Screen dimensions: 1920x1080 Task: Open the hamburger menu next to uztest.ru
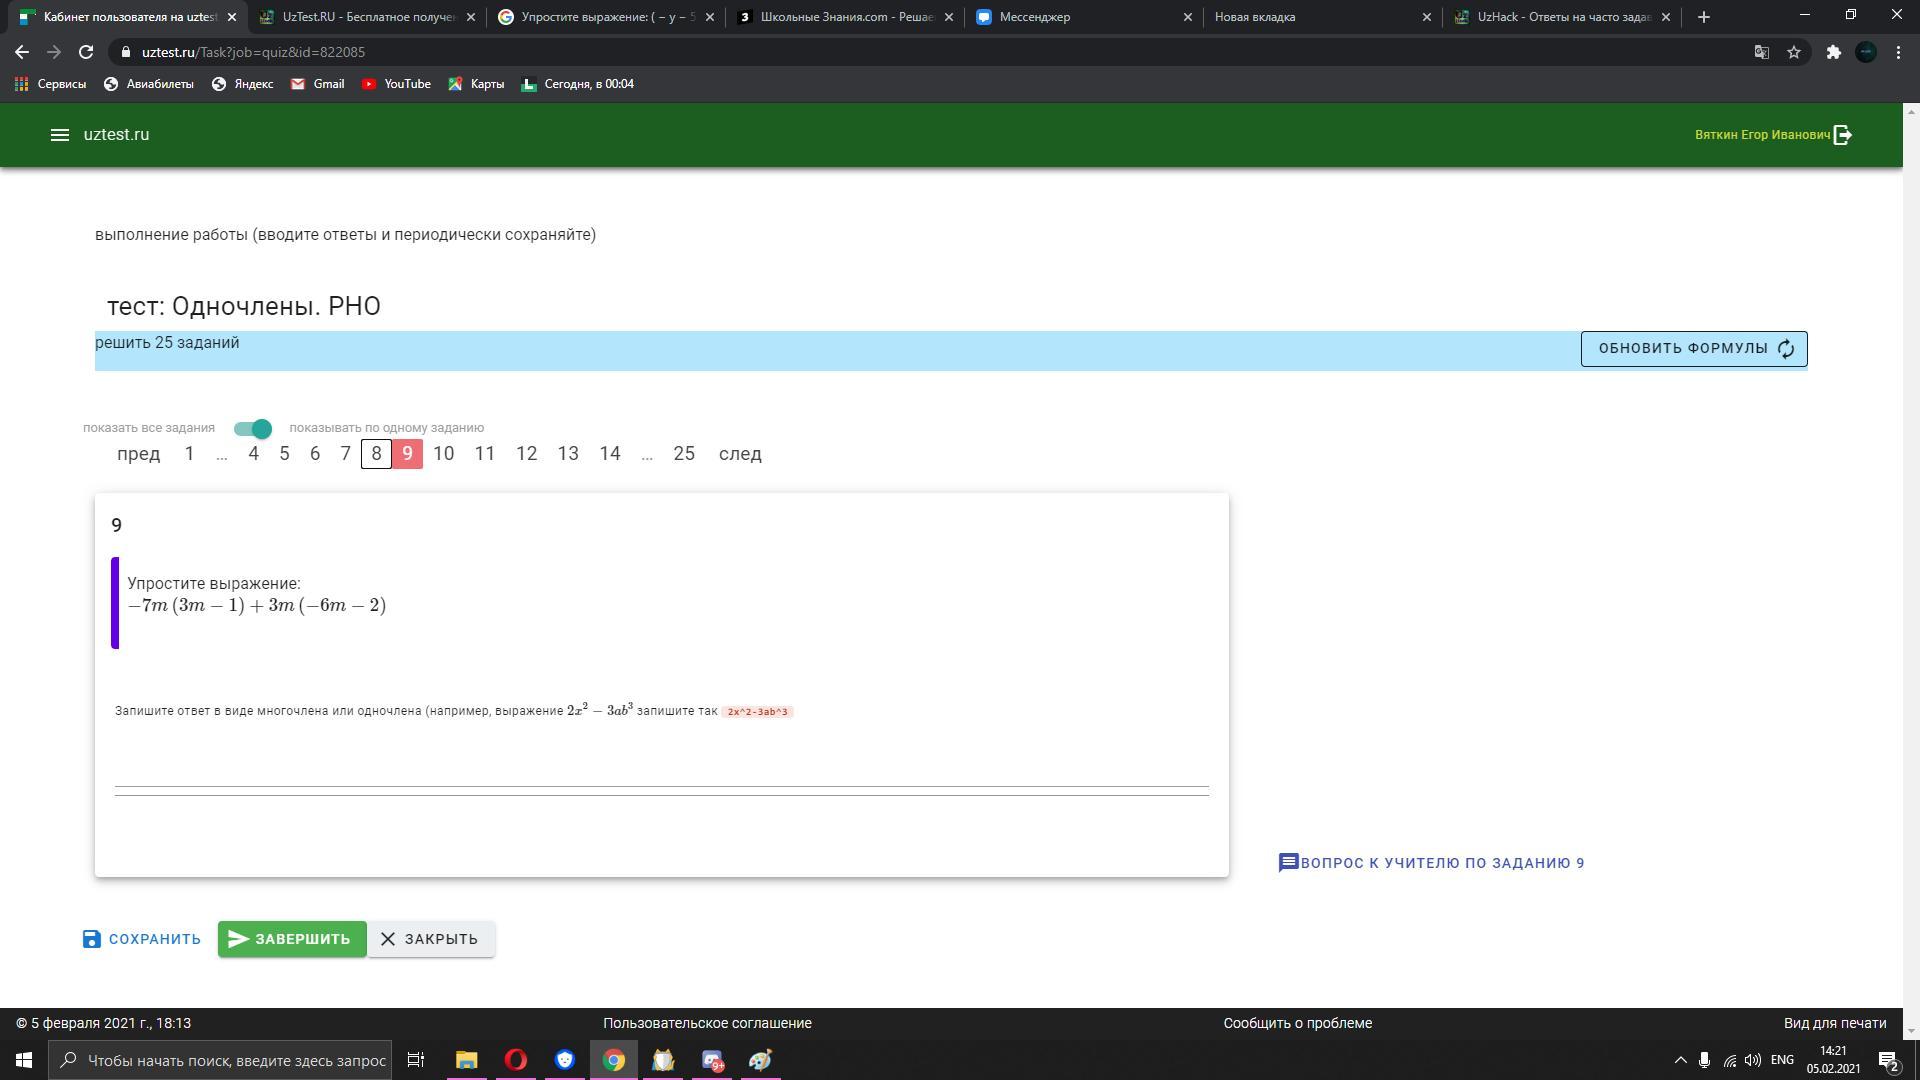point(59,135)
